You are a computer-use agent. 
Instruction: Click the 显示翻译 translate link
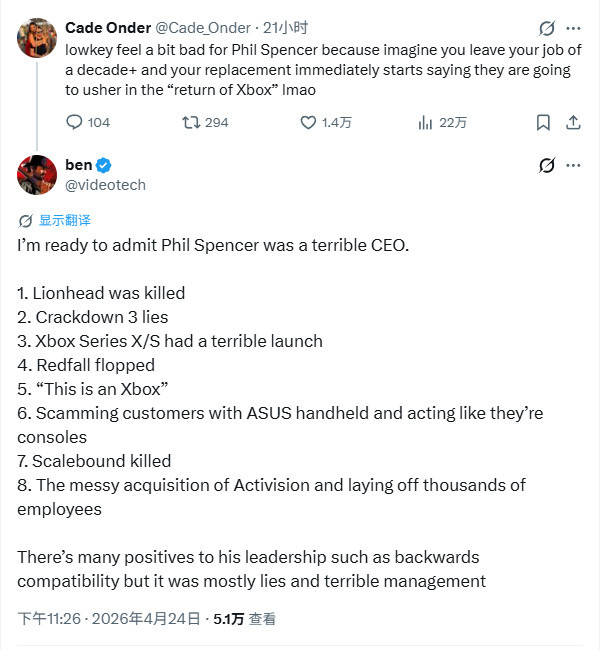click(x=63, y=220)
